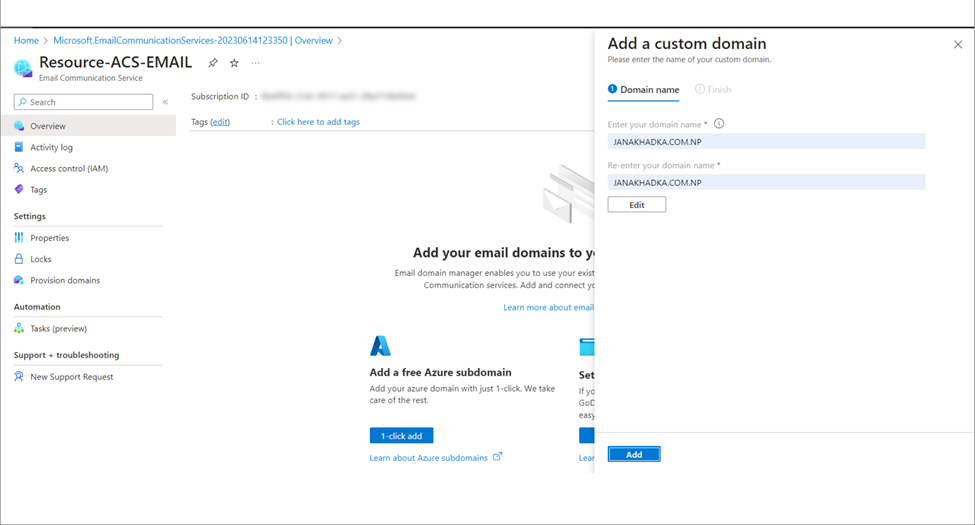Click the Azure logo above free subdomain
The image size is (975, 525).
(380, 346)
